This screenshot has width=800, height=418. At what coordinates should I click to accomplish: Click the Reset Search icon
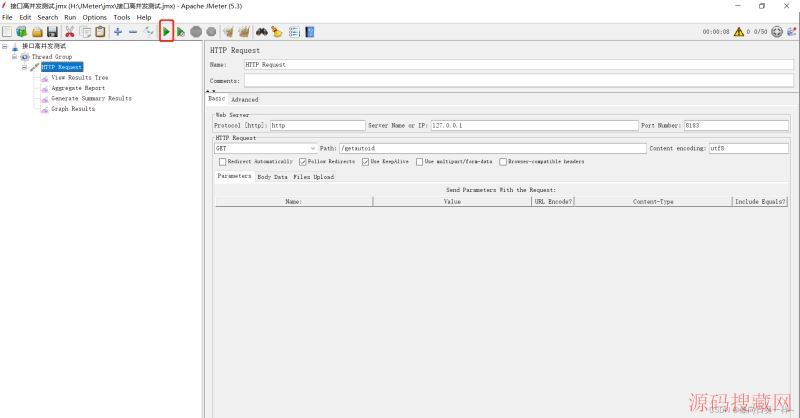pyautogui.click(x=277, y=32)
